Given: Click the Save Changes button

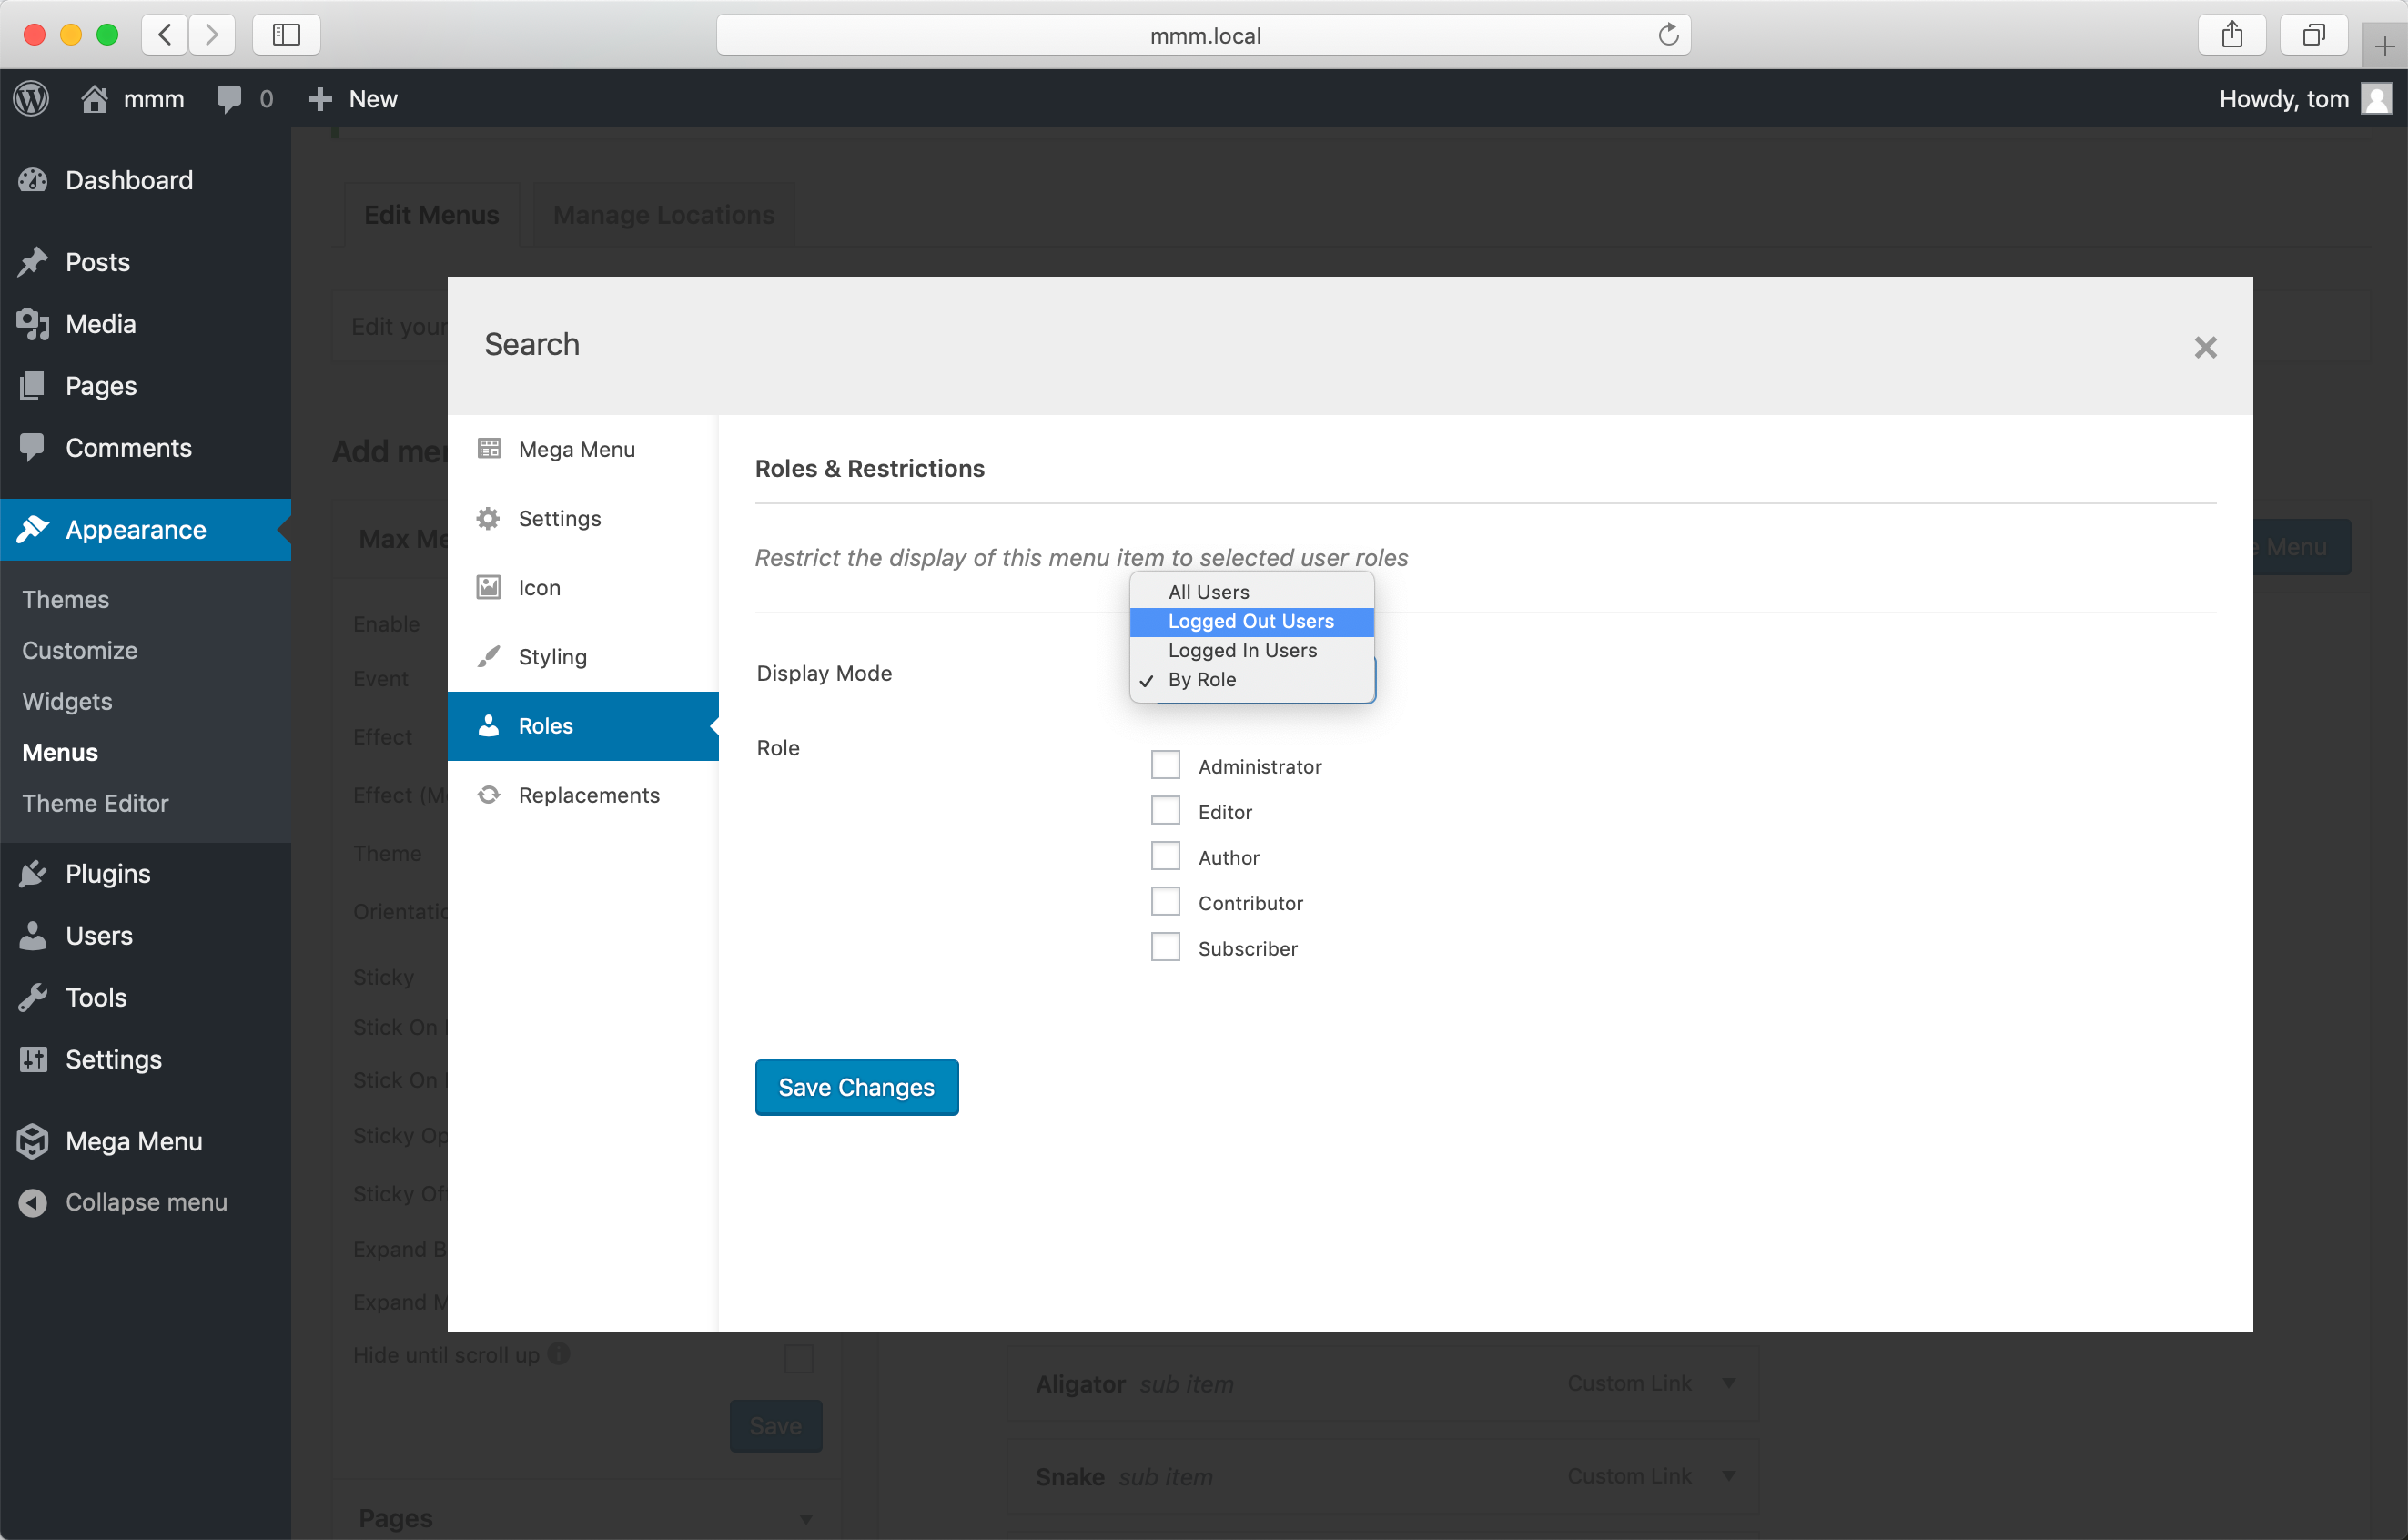Looking at the screenshot, I should pyautogui.click(x=856, y=1087).
